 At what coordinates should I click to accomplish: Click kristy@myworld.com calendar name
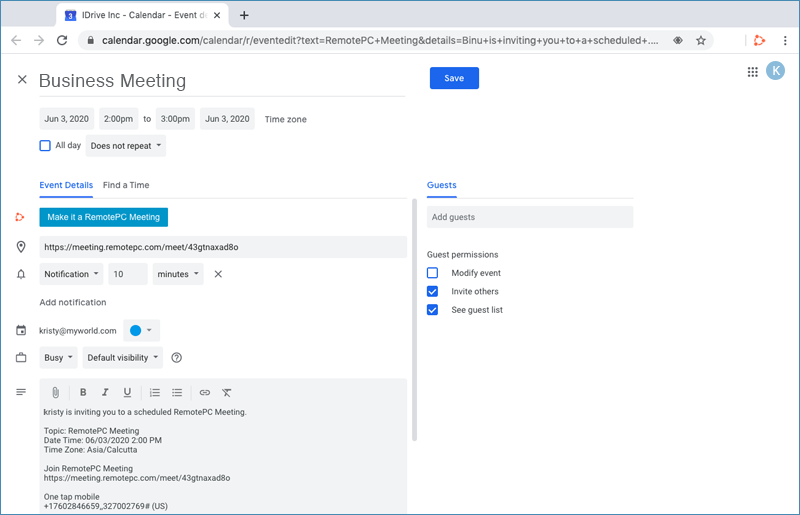(78, 331)
